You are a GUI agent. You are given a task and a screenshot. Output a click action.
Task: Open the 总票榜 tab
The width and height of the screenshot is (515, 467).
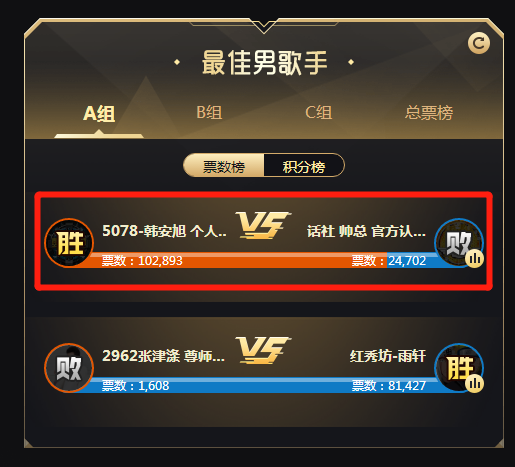(x=429, y=113)
